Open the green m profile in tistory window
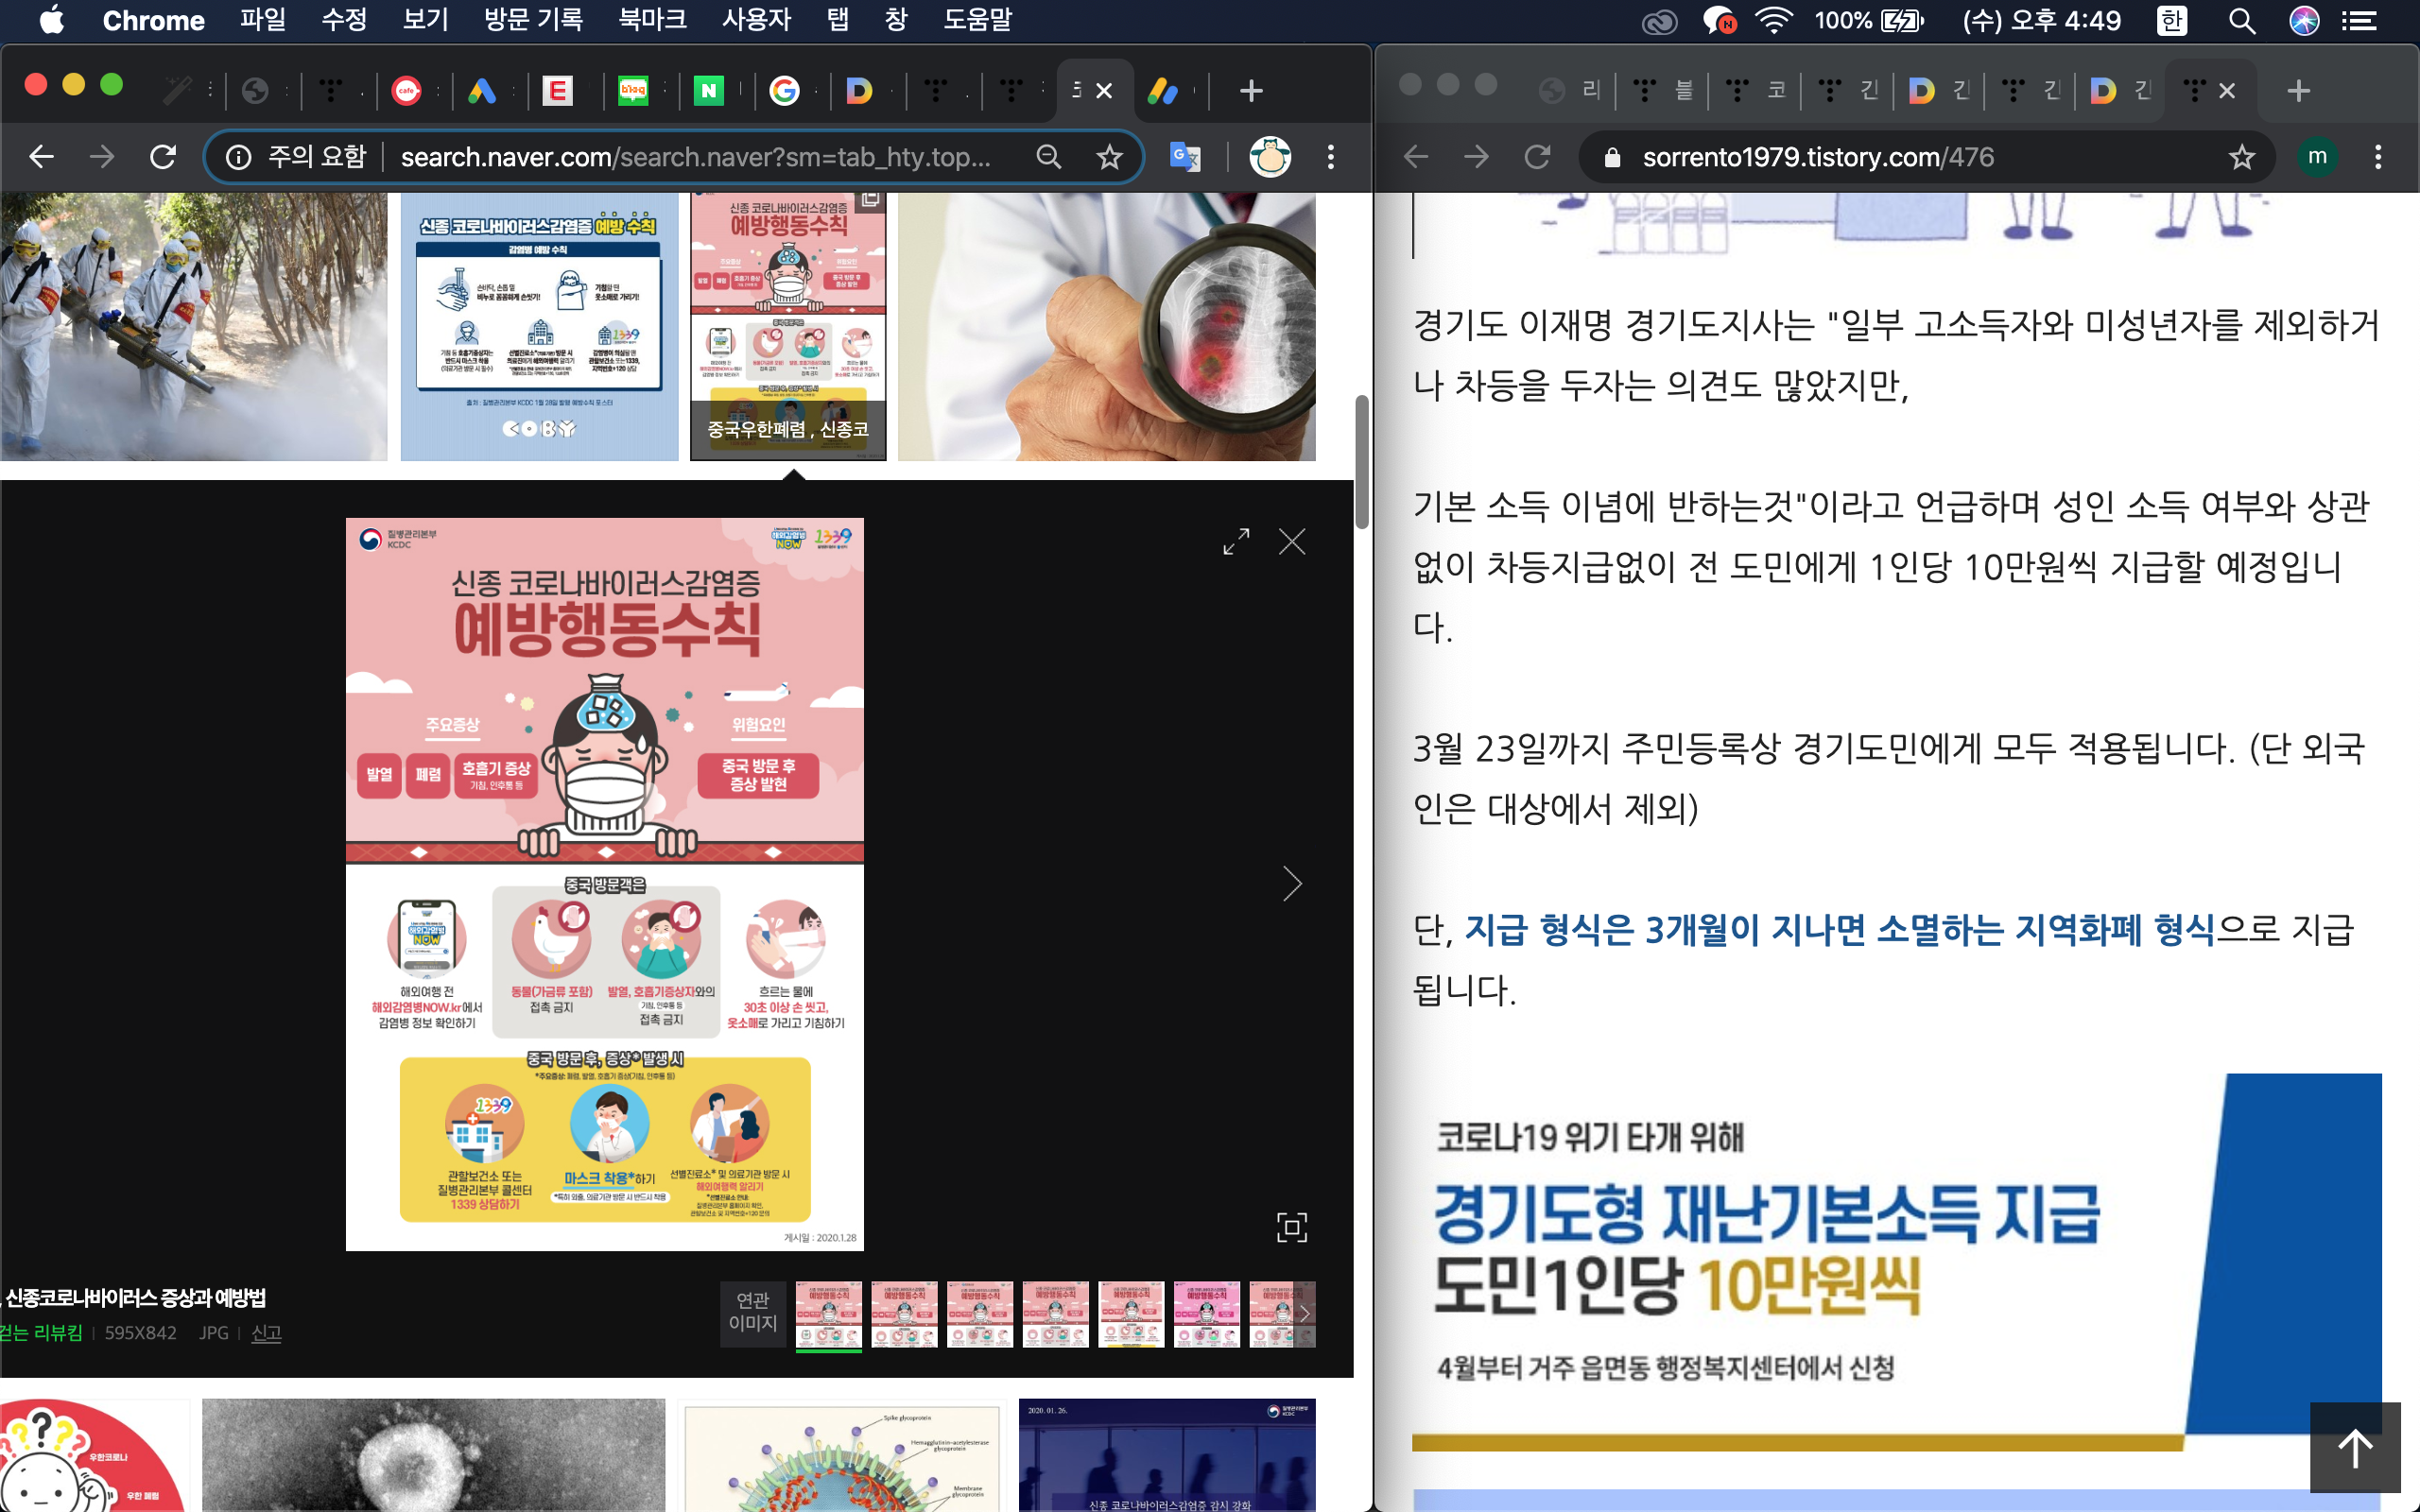Image resolution: width=2420 pixels, height=1512 pixels. [2317, 157]
